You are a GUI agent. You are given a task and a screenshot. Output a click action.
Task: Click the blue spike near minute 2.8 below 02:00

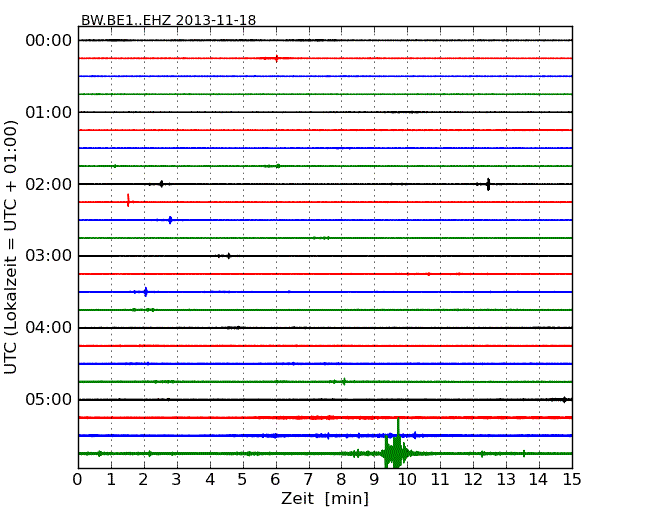pos(170,220)
